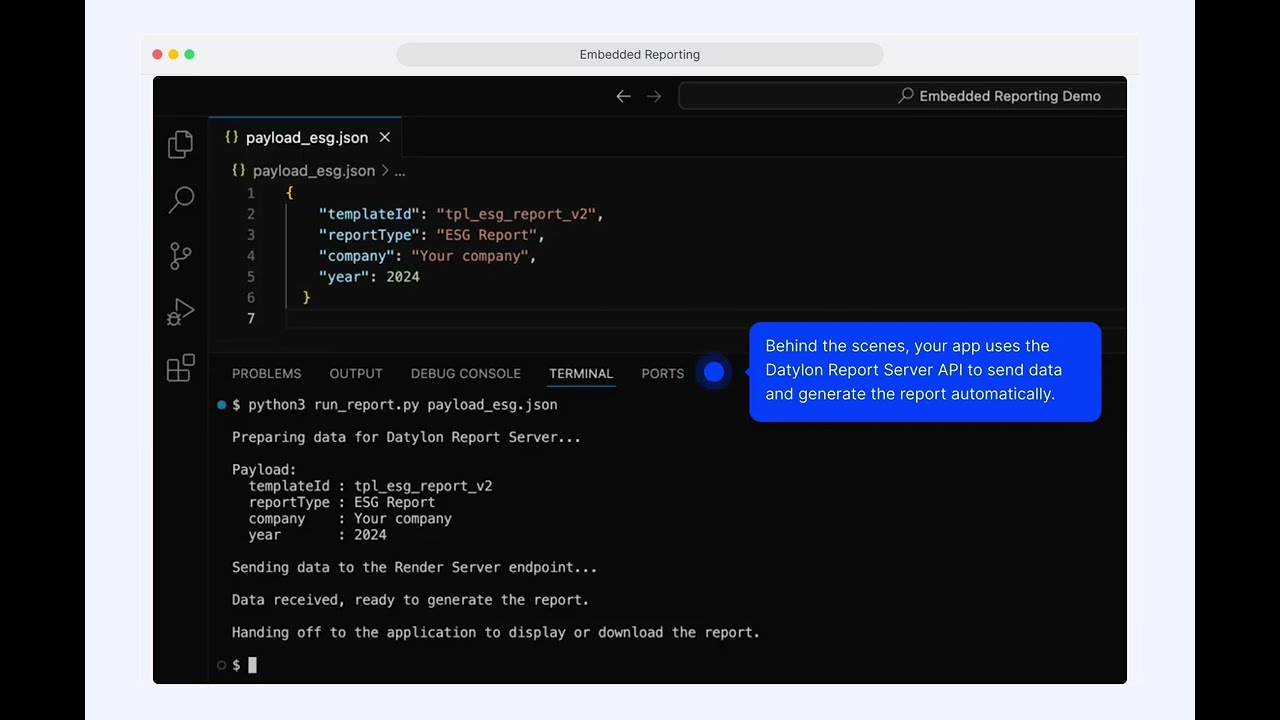The height and width of the screenshot is (720, 1280).
Task: Open Run and Debug view icon
Action: pos(181,312)
